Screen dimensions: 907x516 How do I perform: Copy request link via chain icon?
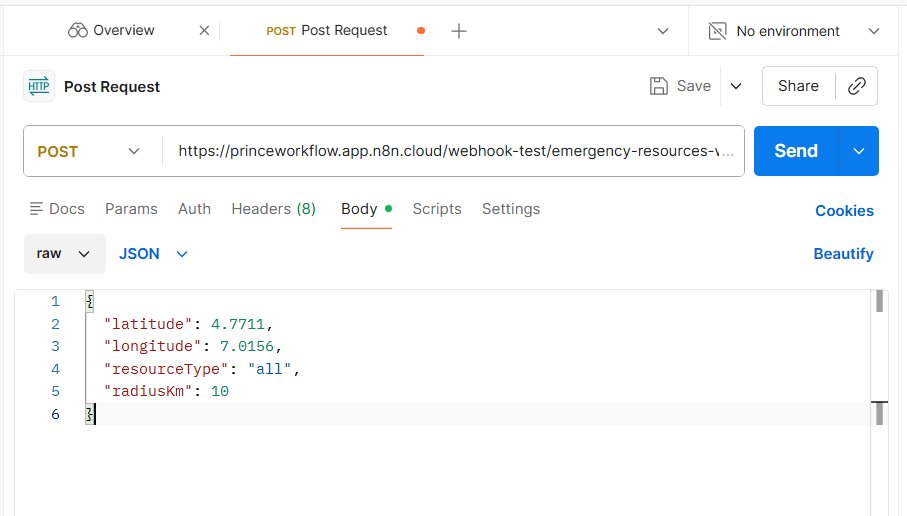click(x=857, y=86)
